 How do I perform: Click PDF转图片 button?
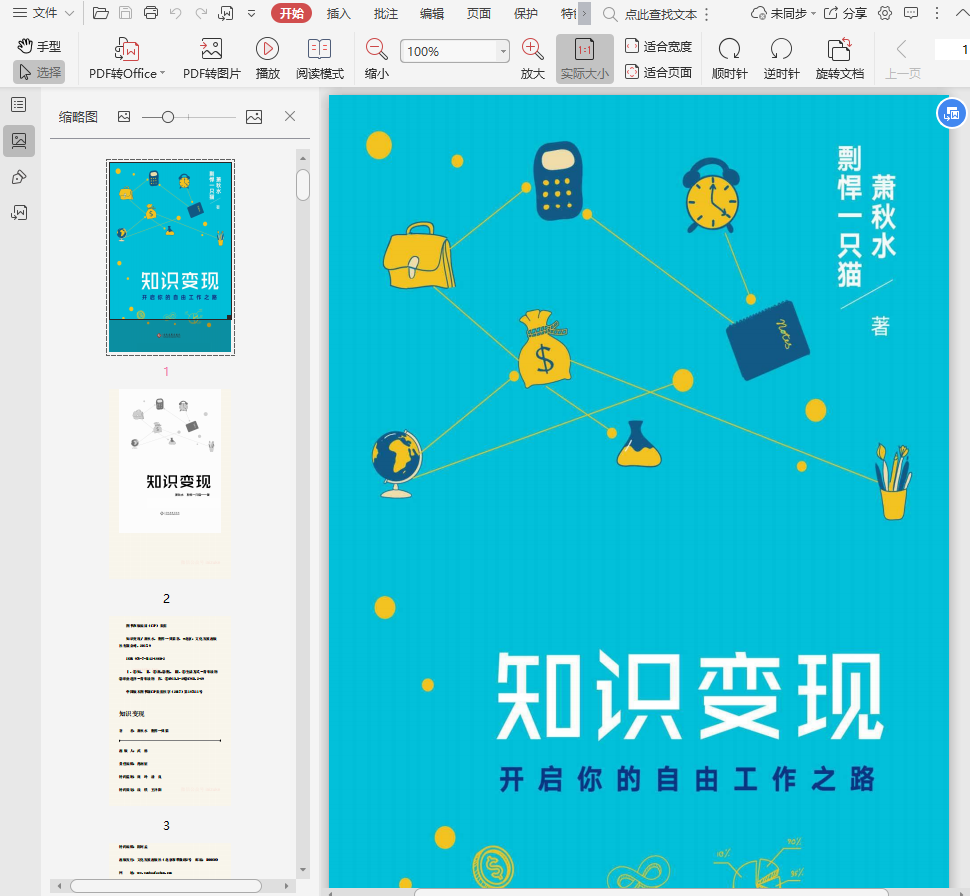(x=212, y=59)
